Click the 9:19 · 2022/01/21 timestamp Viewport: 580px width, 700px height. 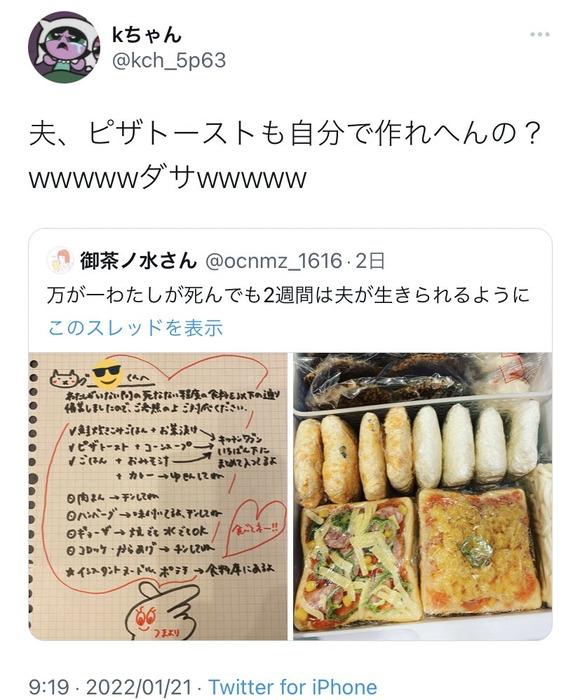coord(110,686)
